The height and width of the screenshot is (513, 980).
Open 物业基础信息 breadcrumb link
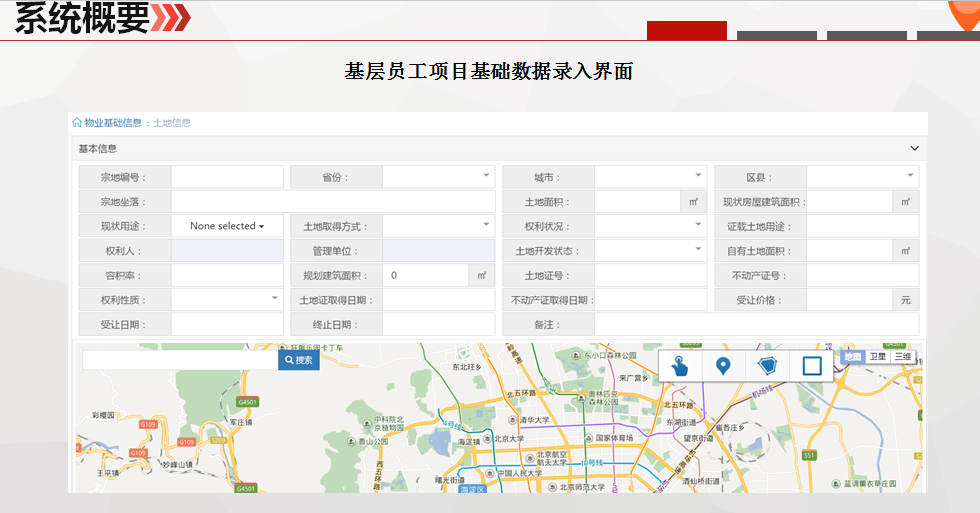pyautogui.click(x=112, y=123)
